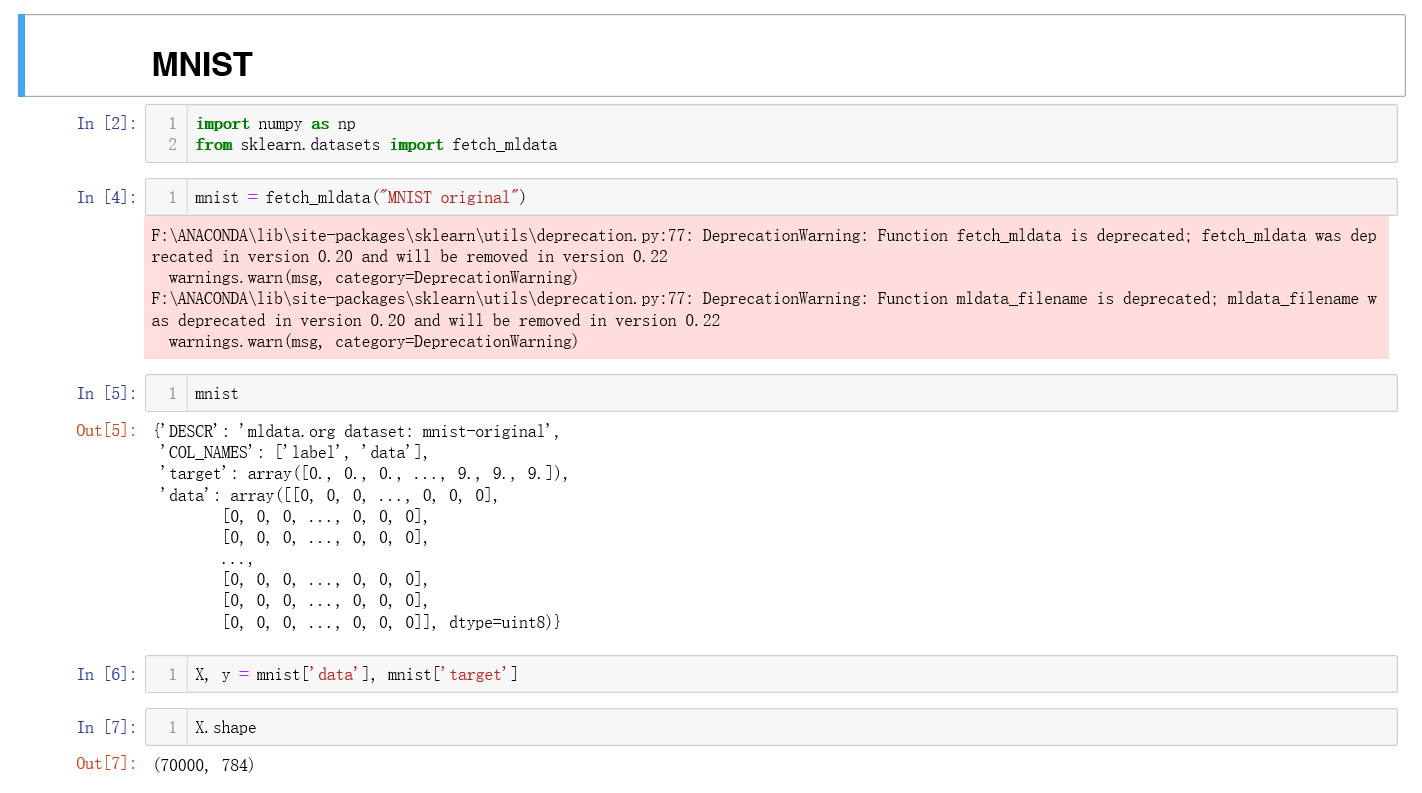Image resolution: width=1422 pixels, height=793 pixels.
Task: Click the In [5] mnist code cell
Action: tap(771, 393)
